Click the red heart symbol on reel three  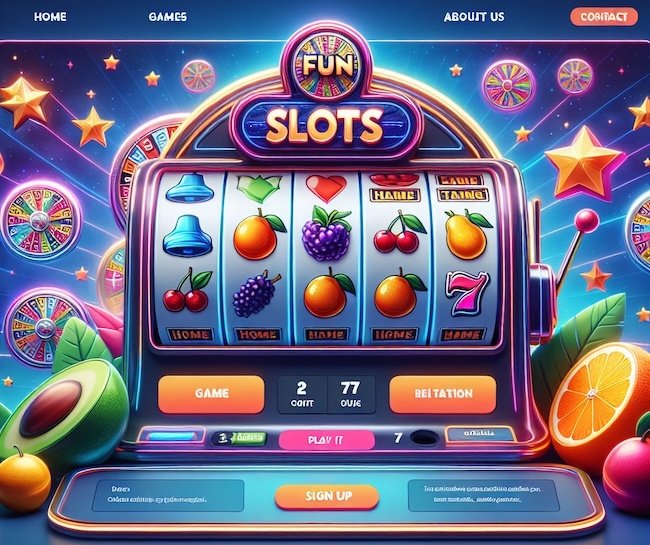click(x=326, y=188)
